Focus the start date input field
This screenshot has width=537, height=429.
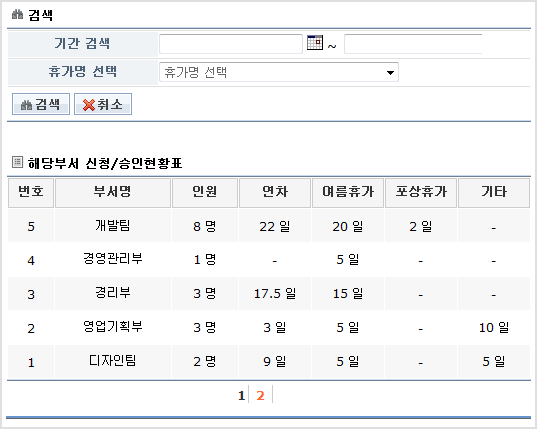point(231,44)
